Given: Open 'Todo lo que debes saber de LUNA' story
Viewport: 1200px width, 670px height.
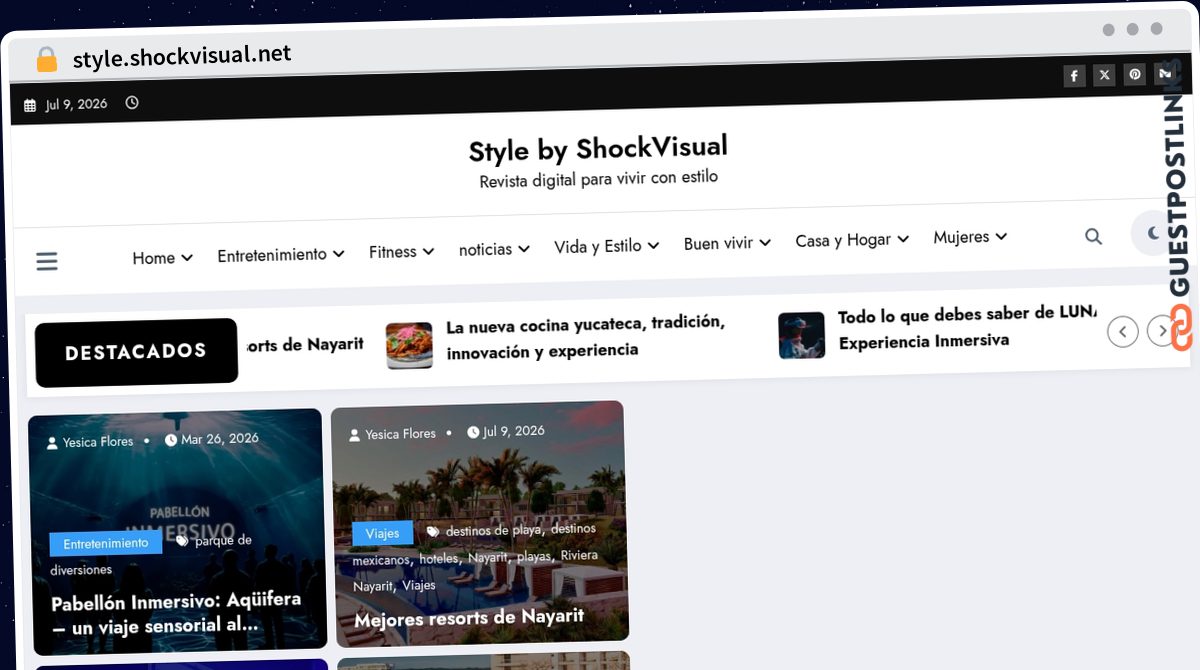Looking at the screenshot, I should point(967,327).
